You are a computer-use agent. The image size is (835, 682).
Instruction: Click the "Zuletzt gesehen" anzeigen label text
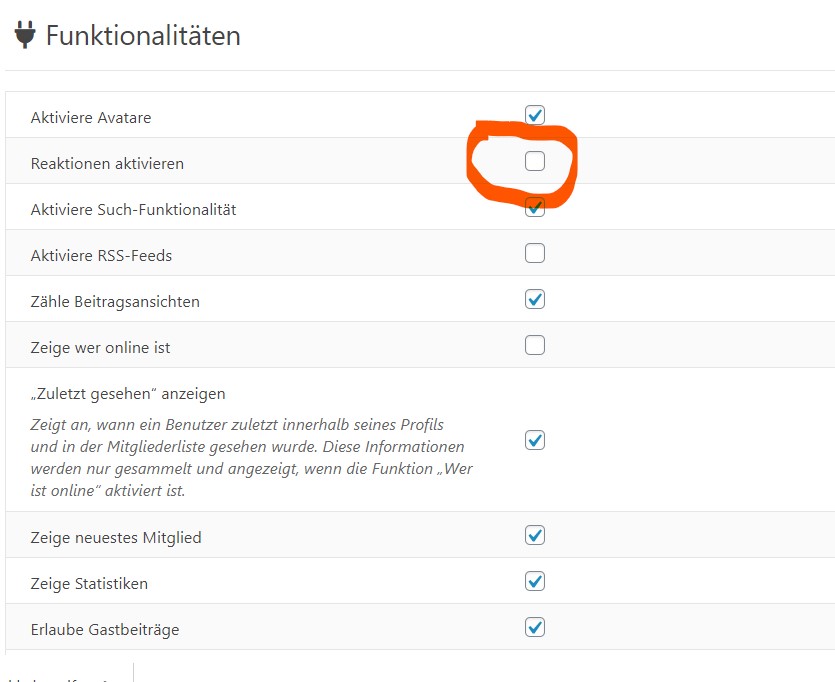[x=128, y=393]
